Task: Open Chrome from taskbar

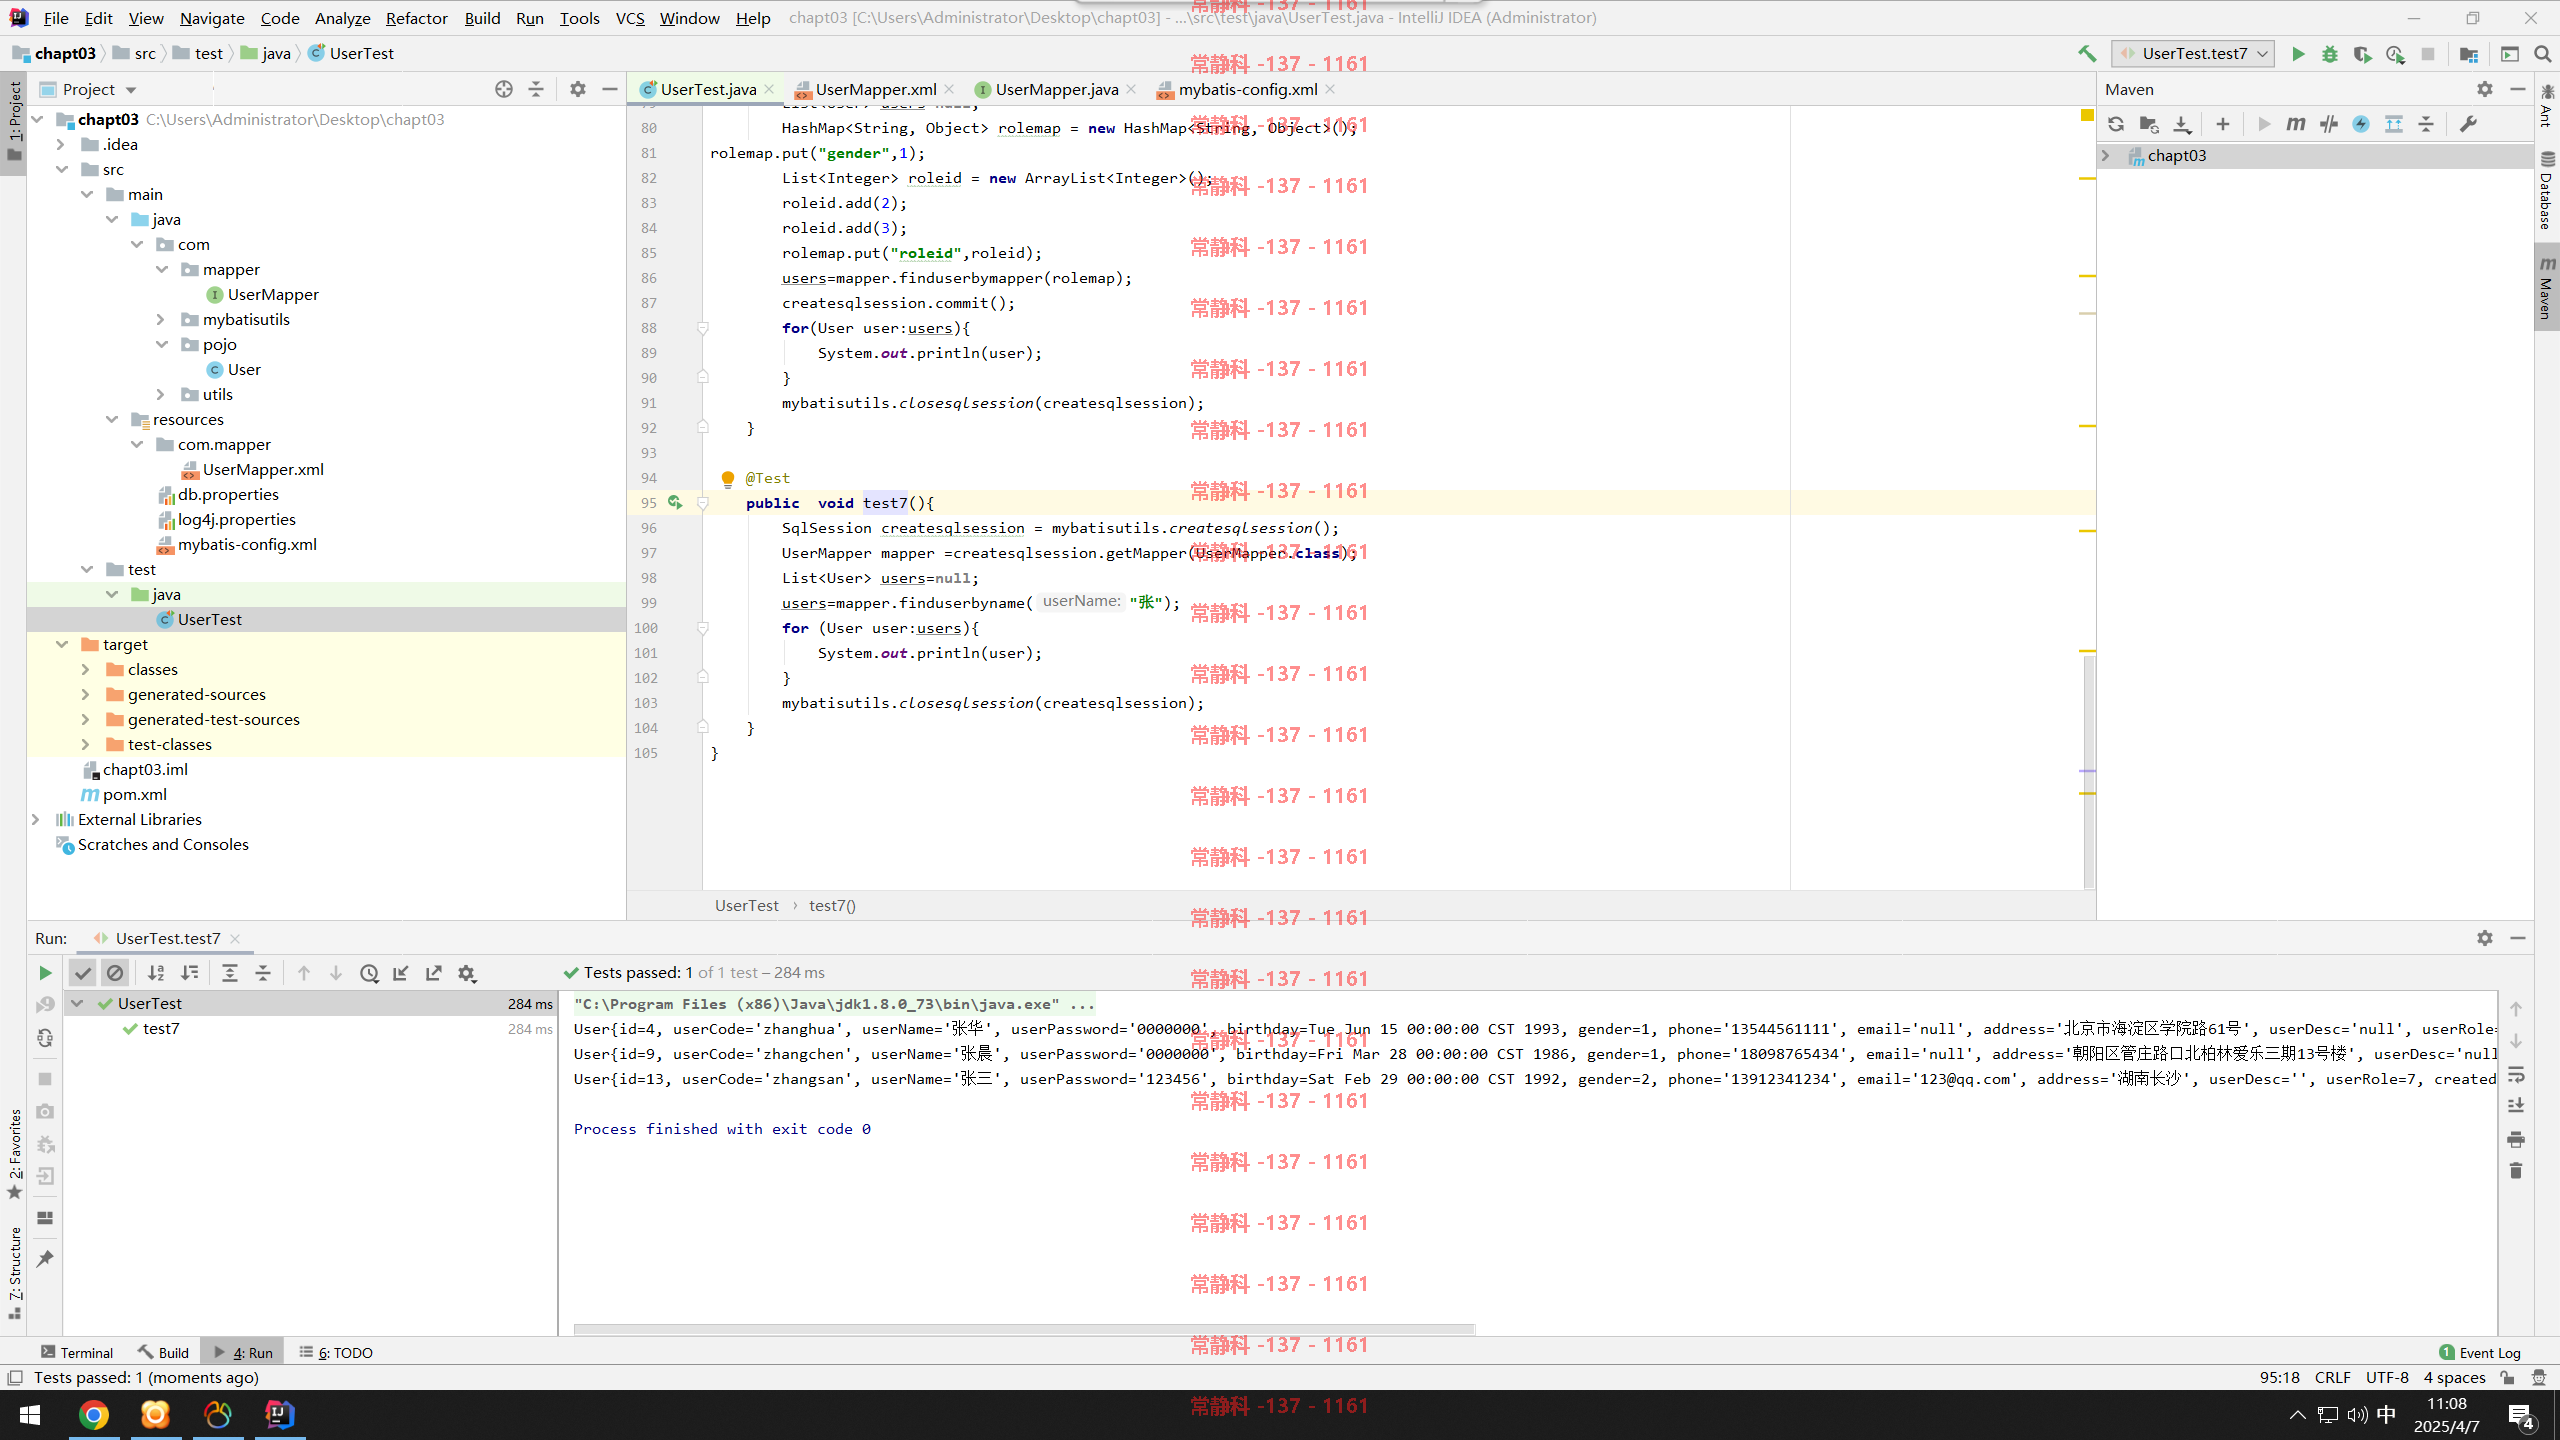Action: 94,1415
